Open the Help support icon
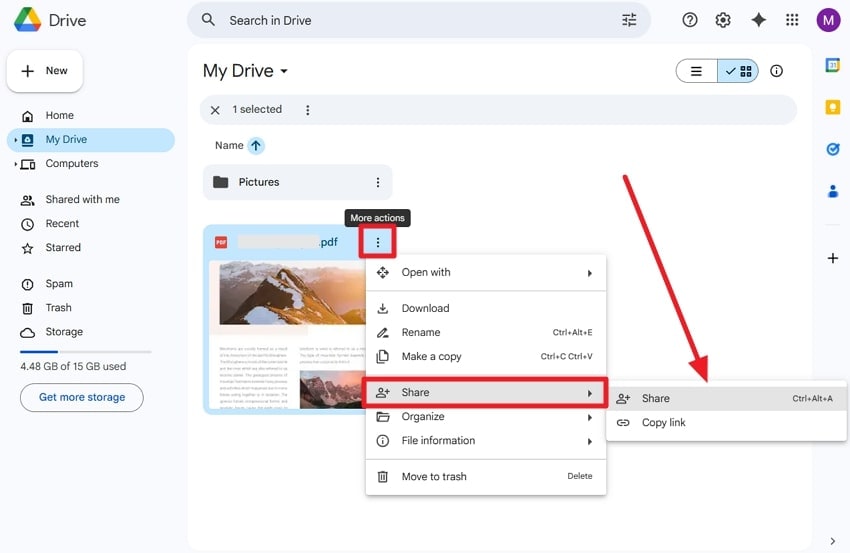 [690, 21]
